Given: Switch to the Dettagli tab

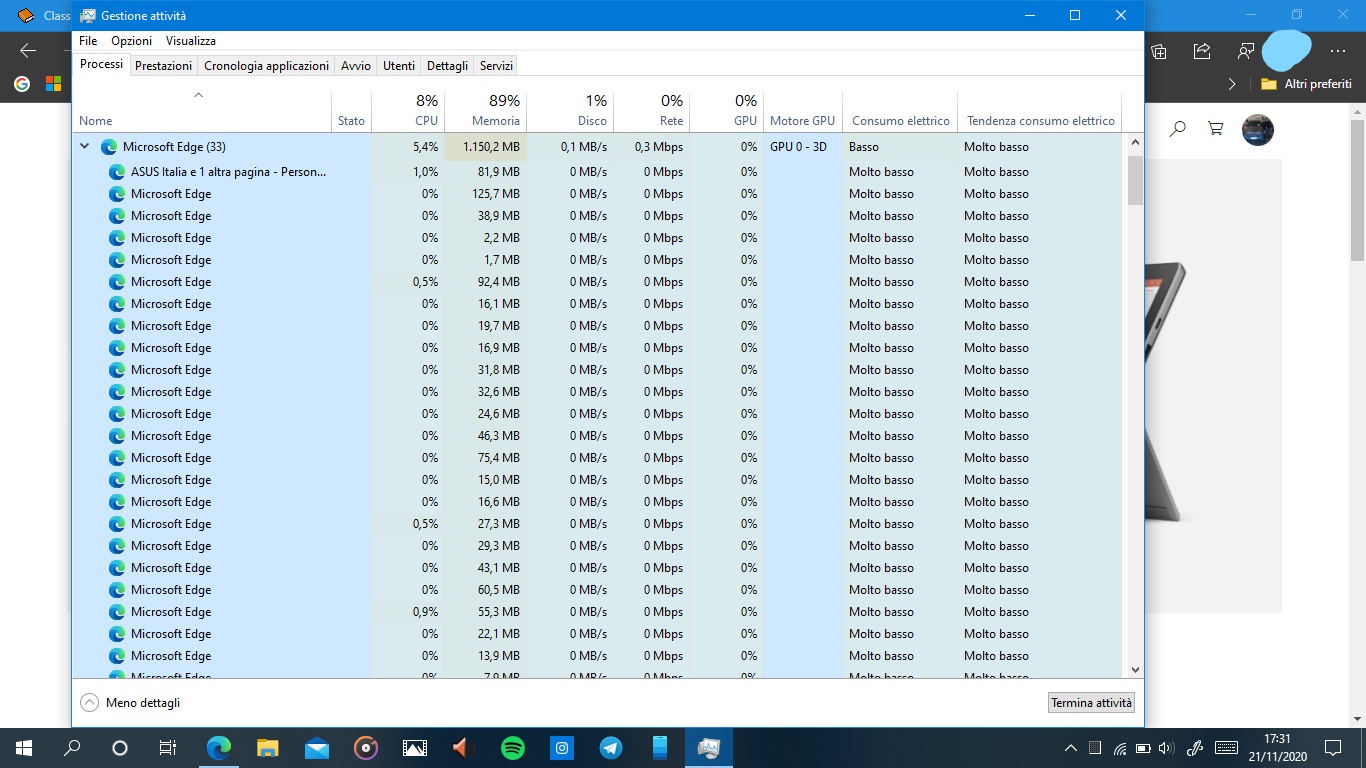Looking at the screenshot, I should [447, 66].
